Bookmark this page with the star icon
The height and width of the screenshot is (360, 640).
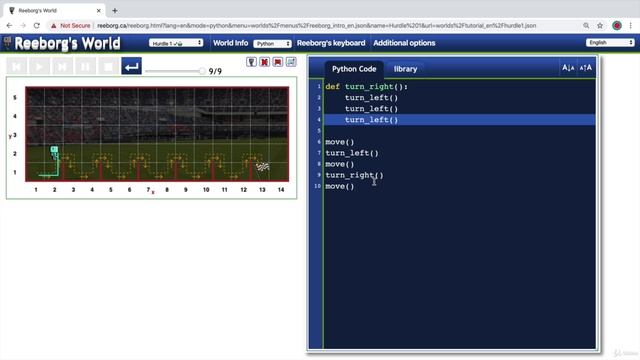[600, 26]
